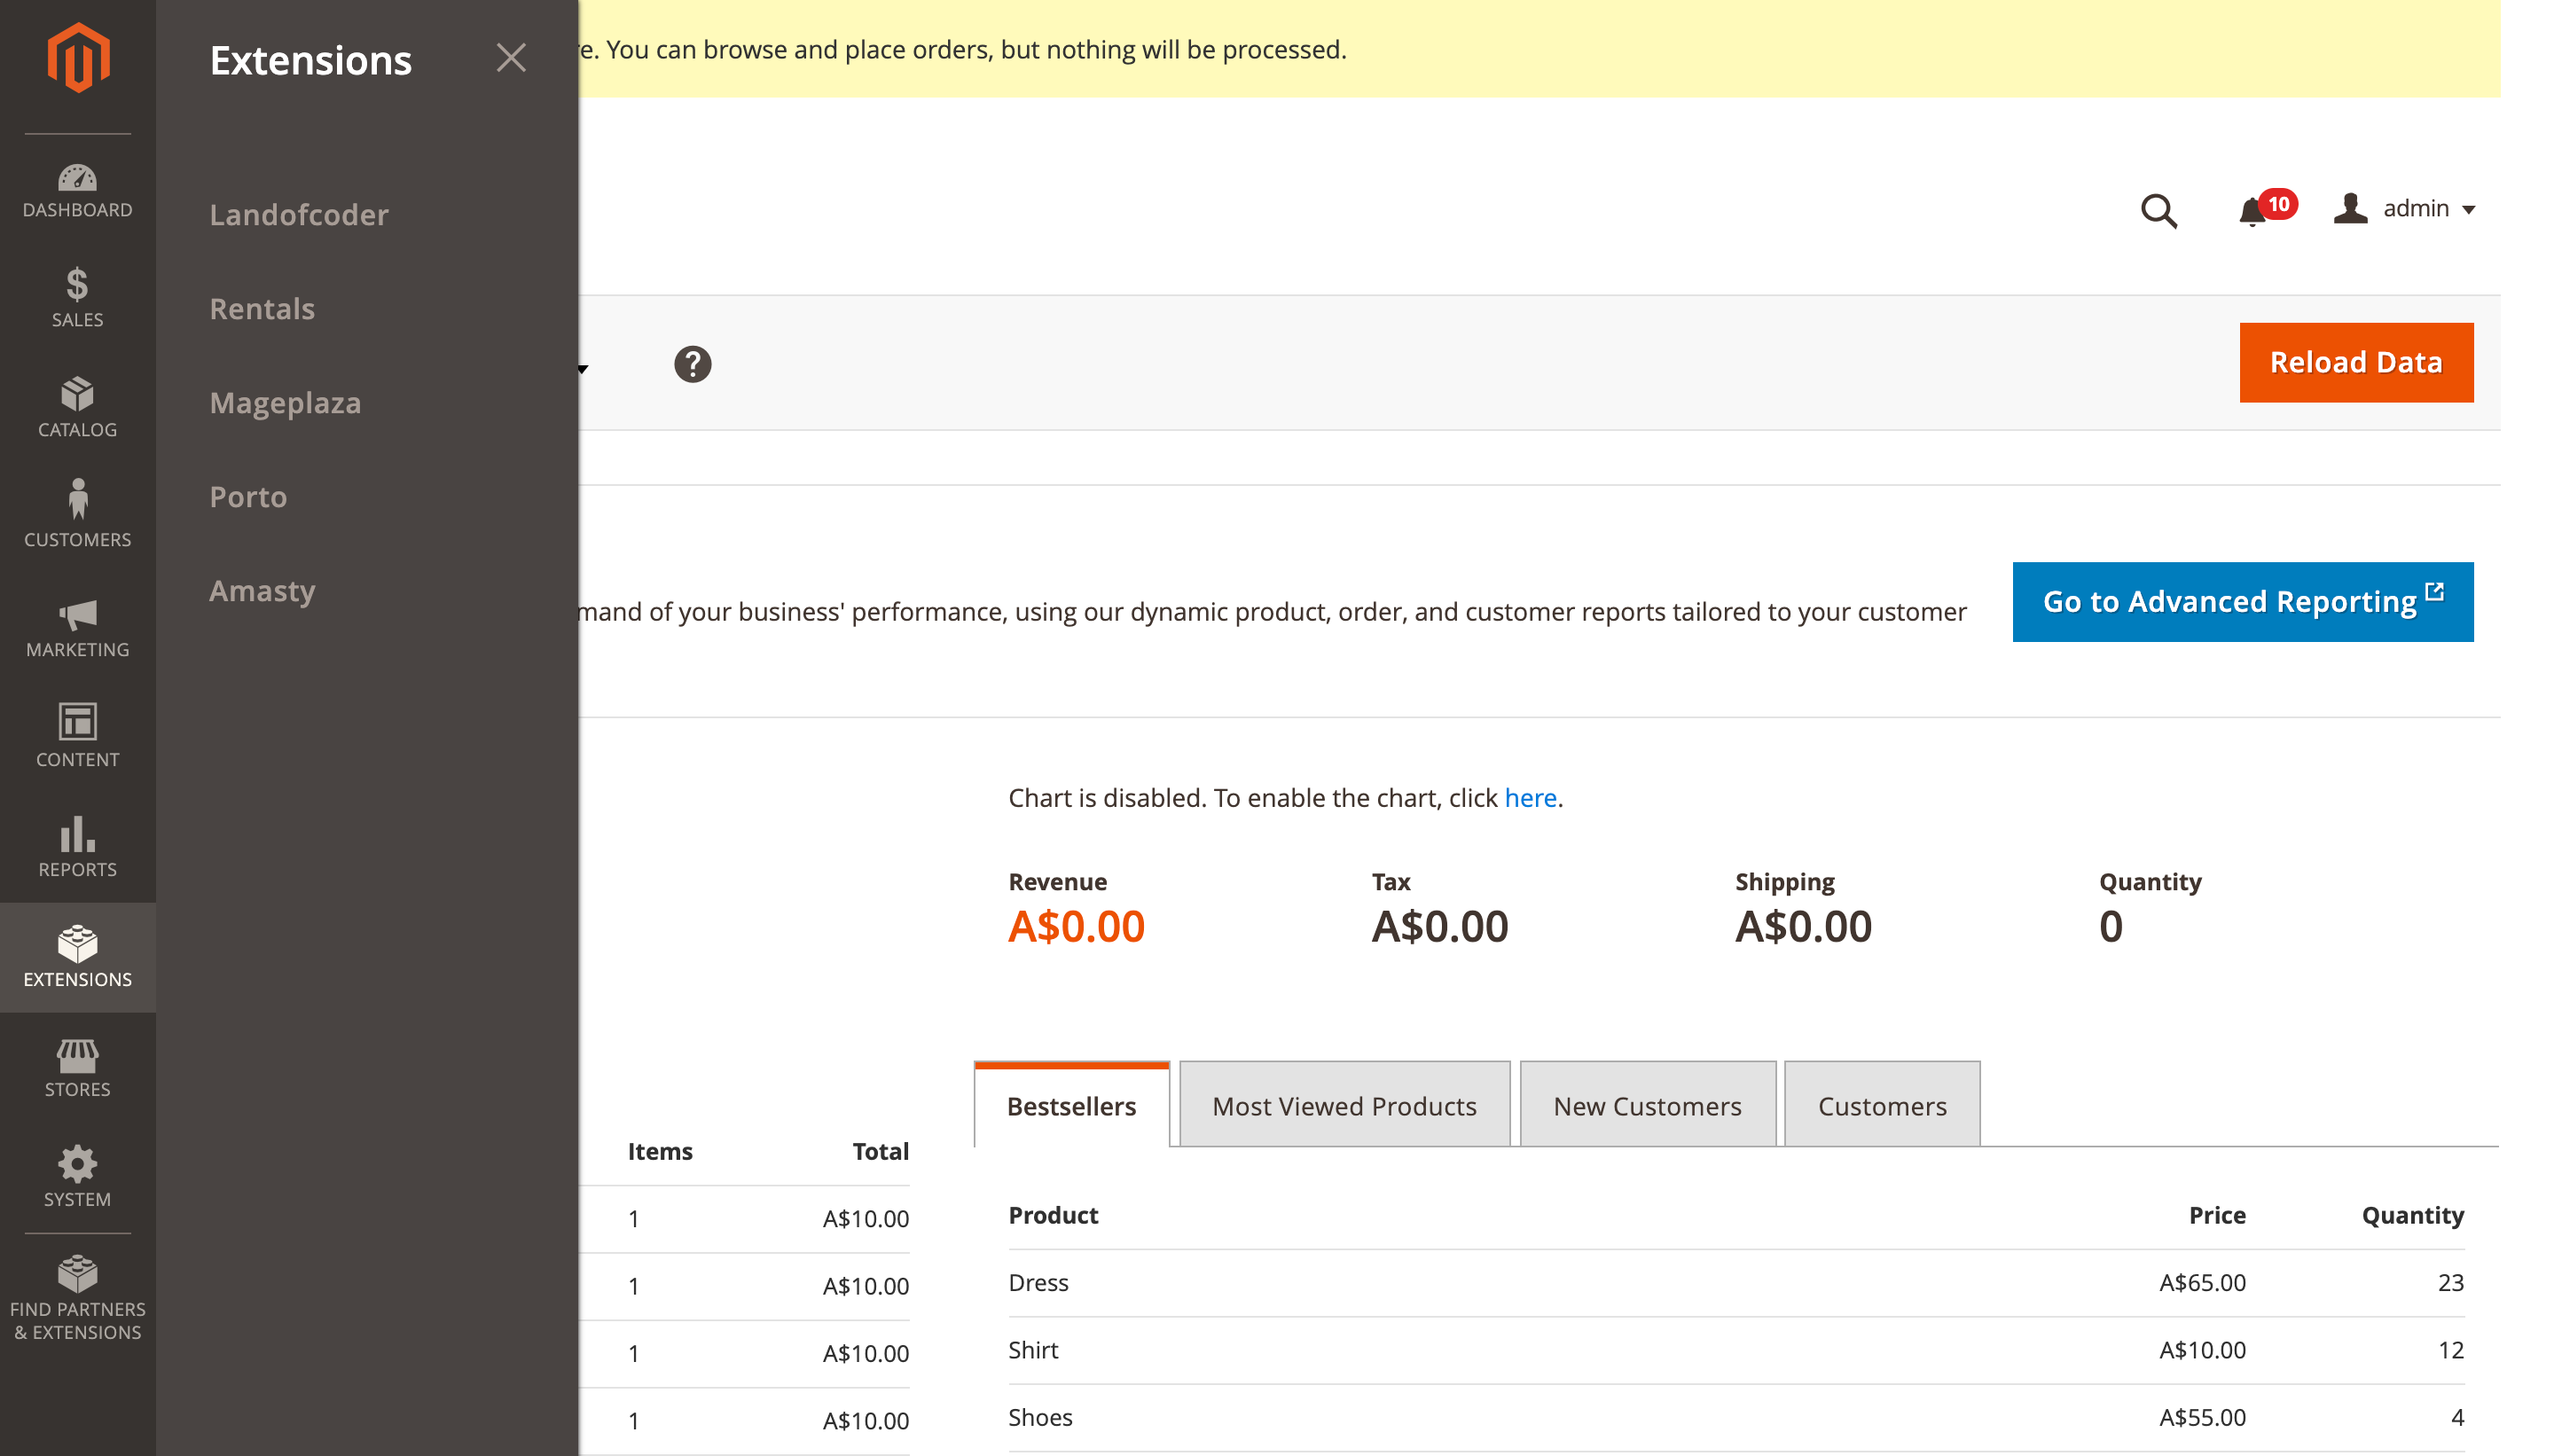Click the search magnifier icon
Viewport: 2554px width, 1456px height.
pyautogui.click(x=2158, y=211)
